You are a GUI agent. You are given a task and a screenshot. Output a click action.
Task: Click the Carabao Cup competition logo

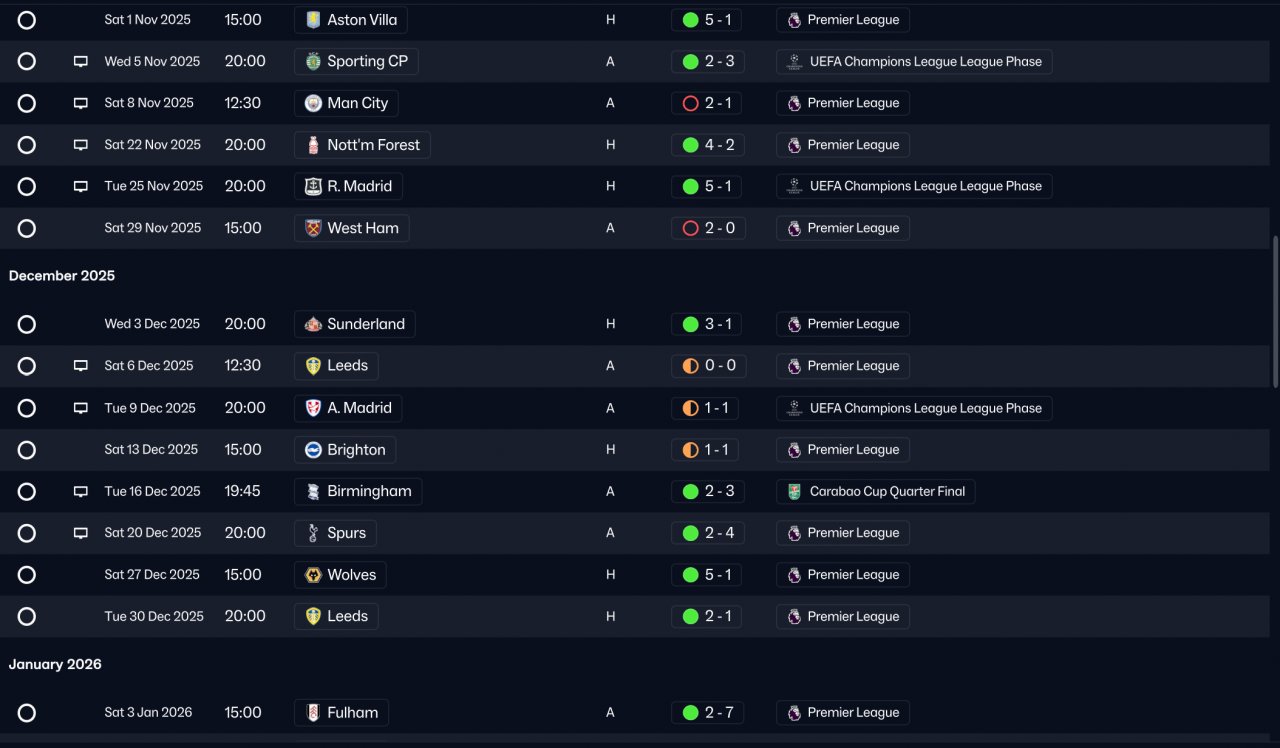794,491
